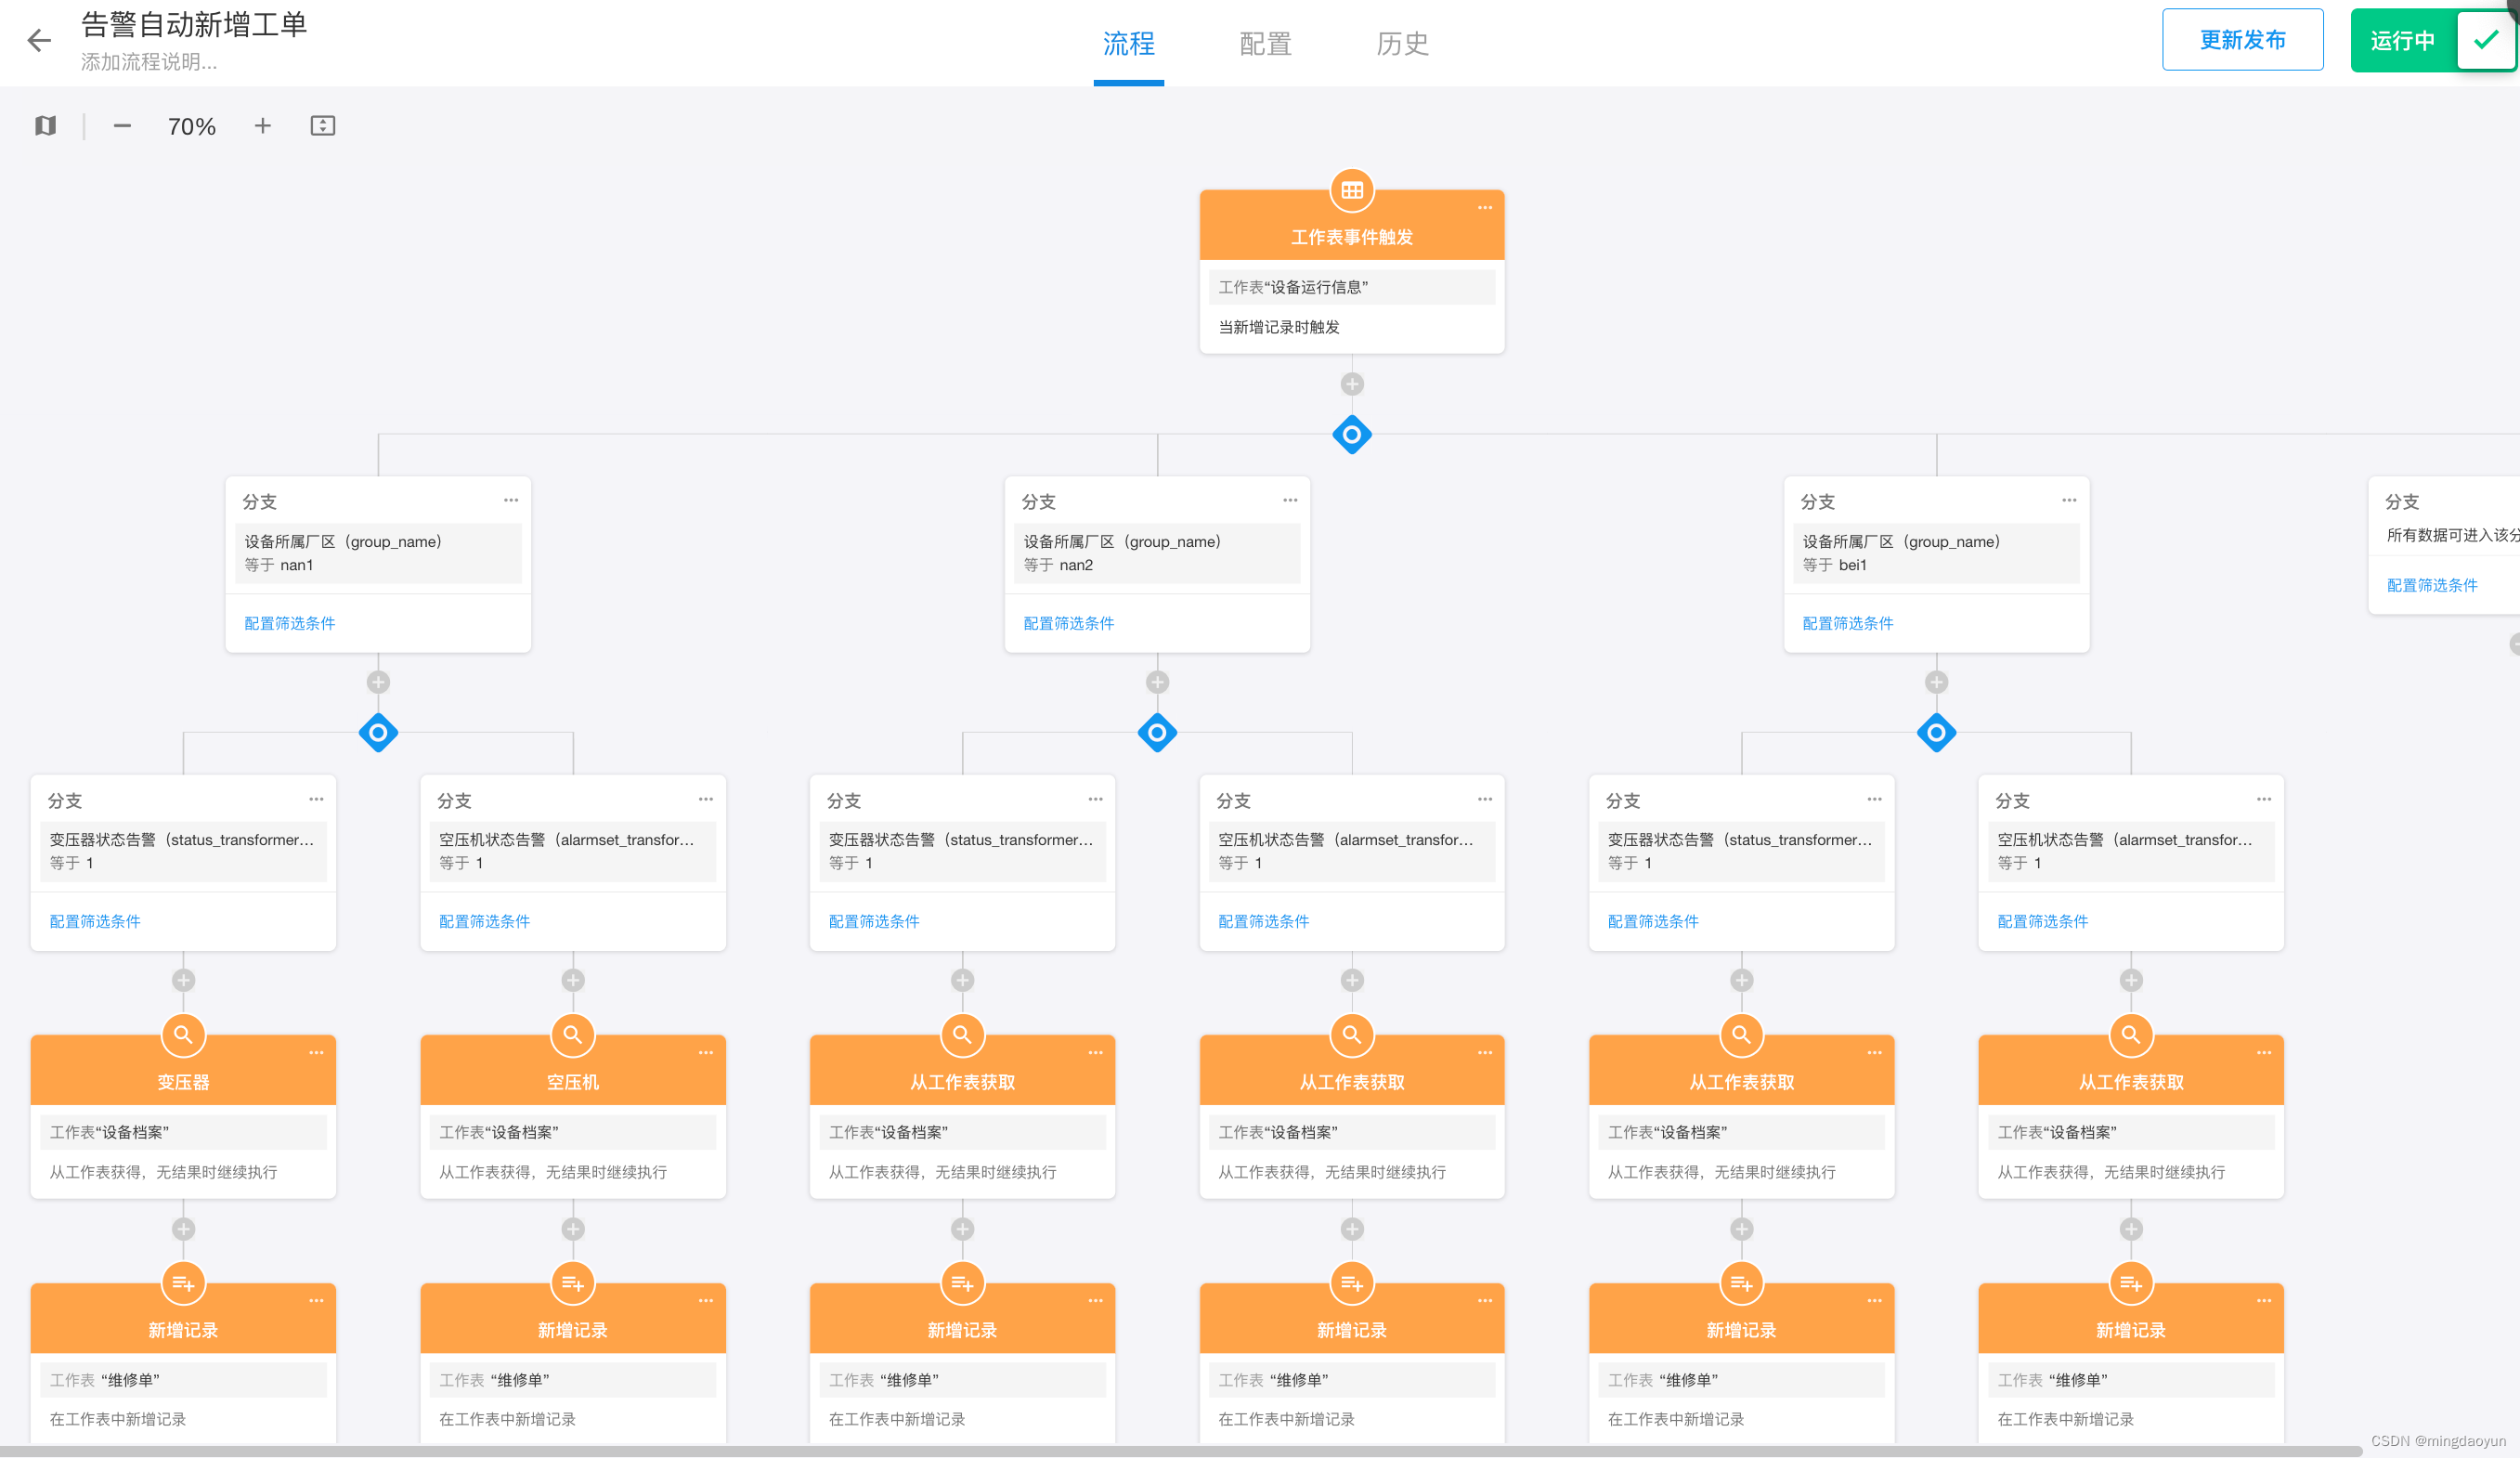Add node below 空压机 node

[x=573, y=1229]
